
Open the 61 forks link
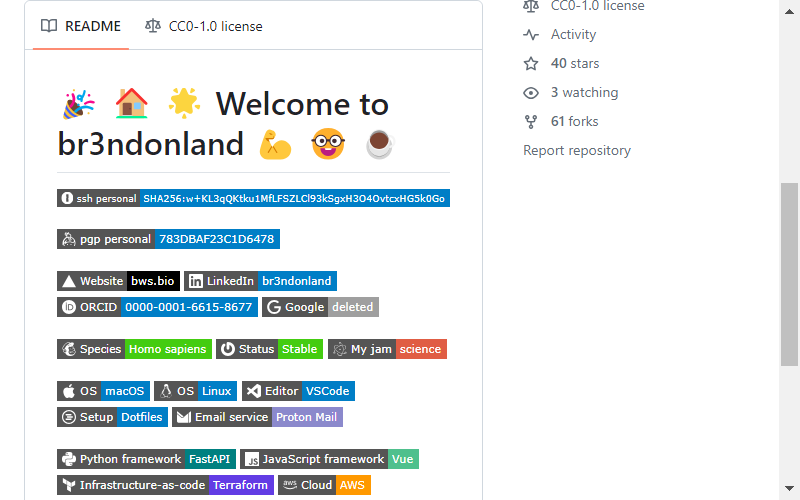pos(574,122)
